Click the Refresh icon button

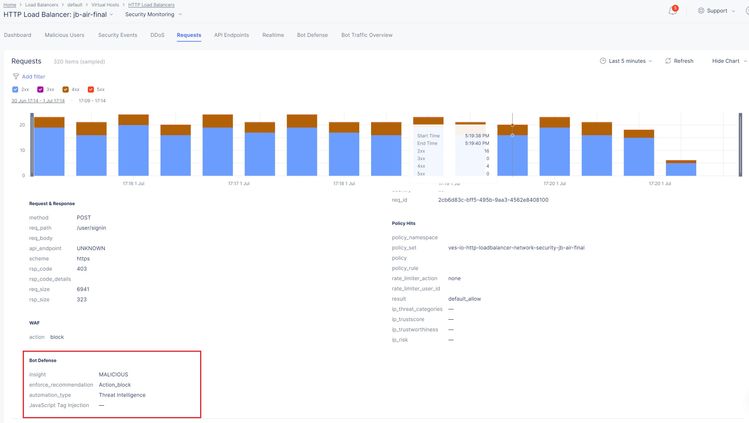click(x=666, y=61)
